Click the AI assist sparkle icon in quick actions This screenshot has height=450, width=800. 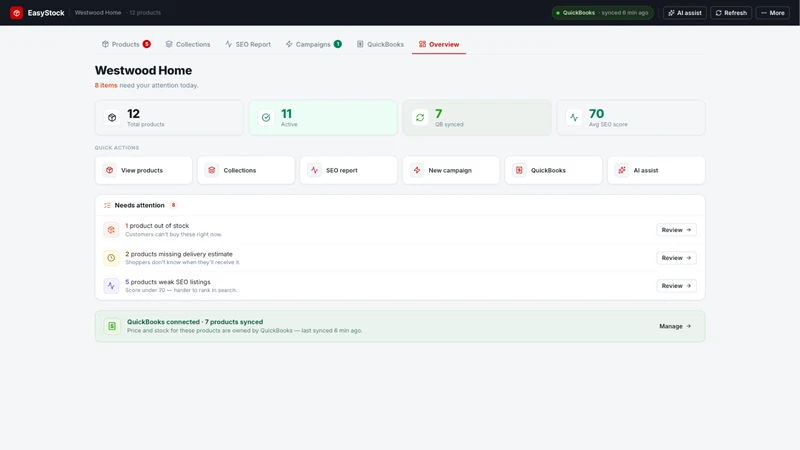[x=622, y=170]
